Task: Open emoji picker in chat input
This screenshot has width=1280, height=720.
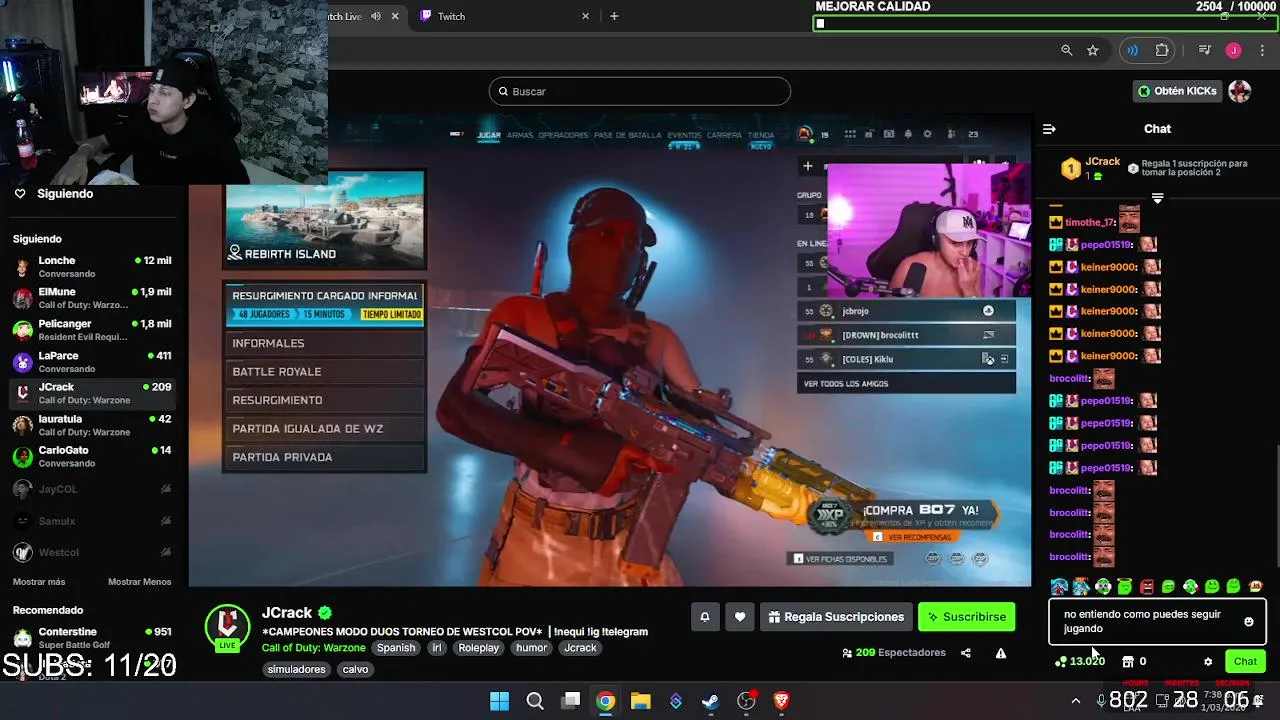Action: pos(1248,622)
